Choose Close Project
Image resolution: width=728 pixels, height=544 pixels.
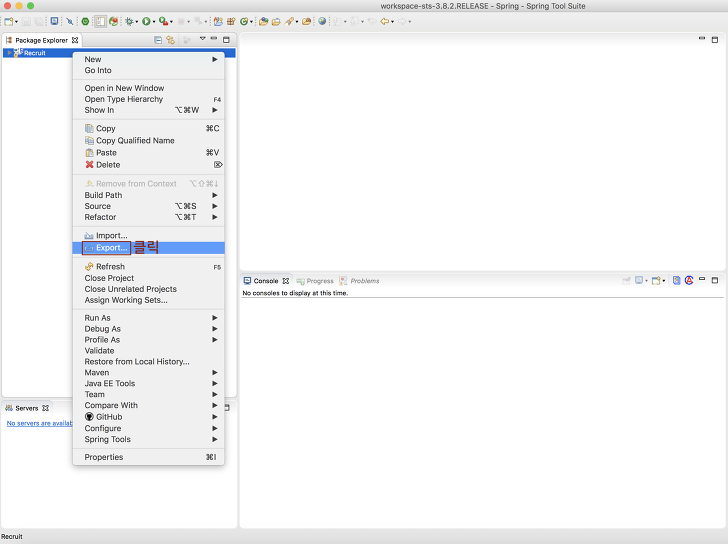point(149,278)
